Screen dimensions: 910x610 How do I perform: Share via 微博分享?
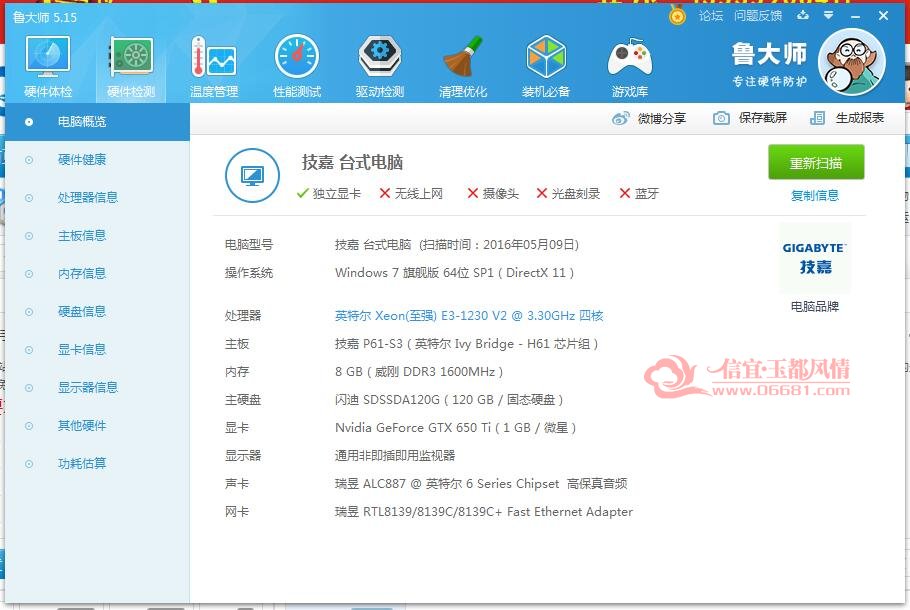pos(649,118)
